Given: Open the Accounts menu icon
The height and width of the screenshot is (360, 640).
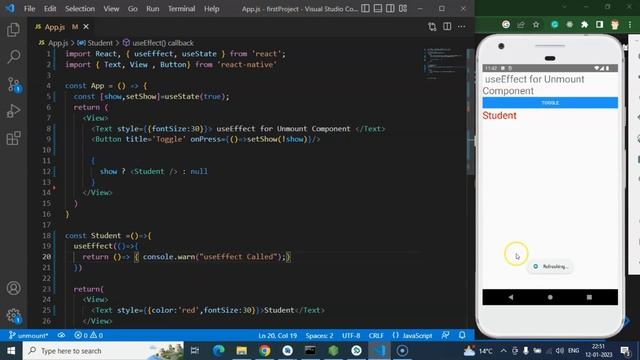Looking at the screenshot, I should point(13,288).
